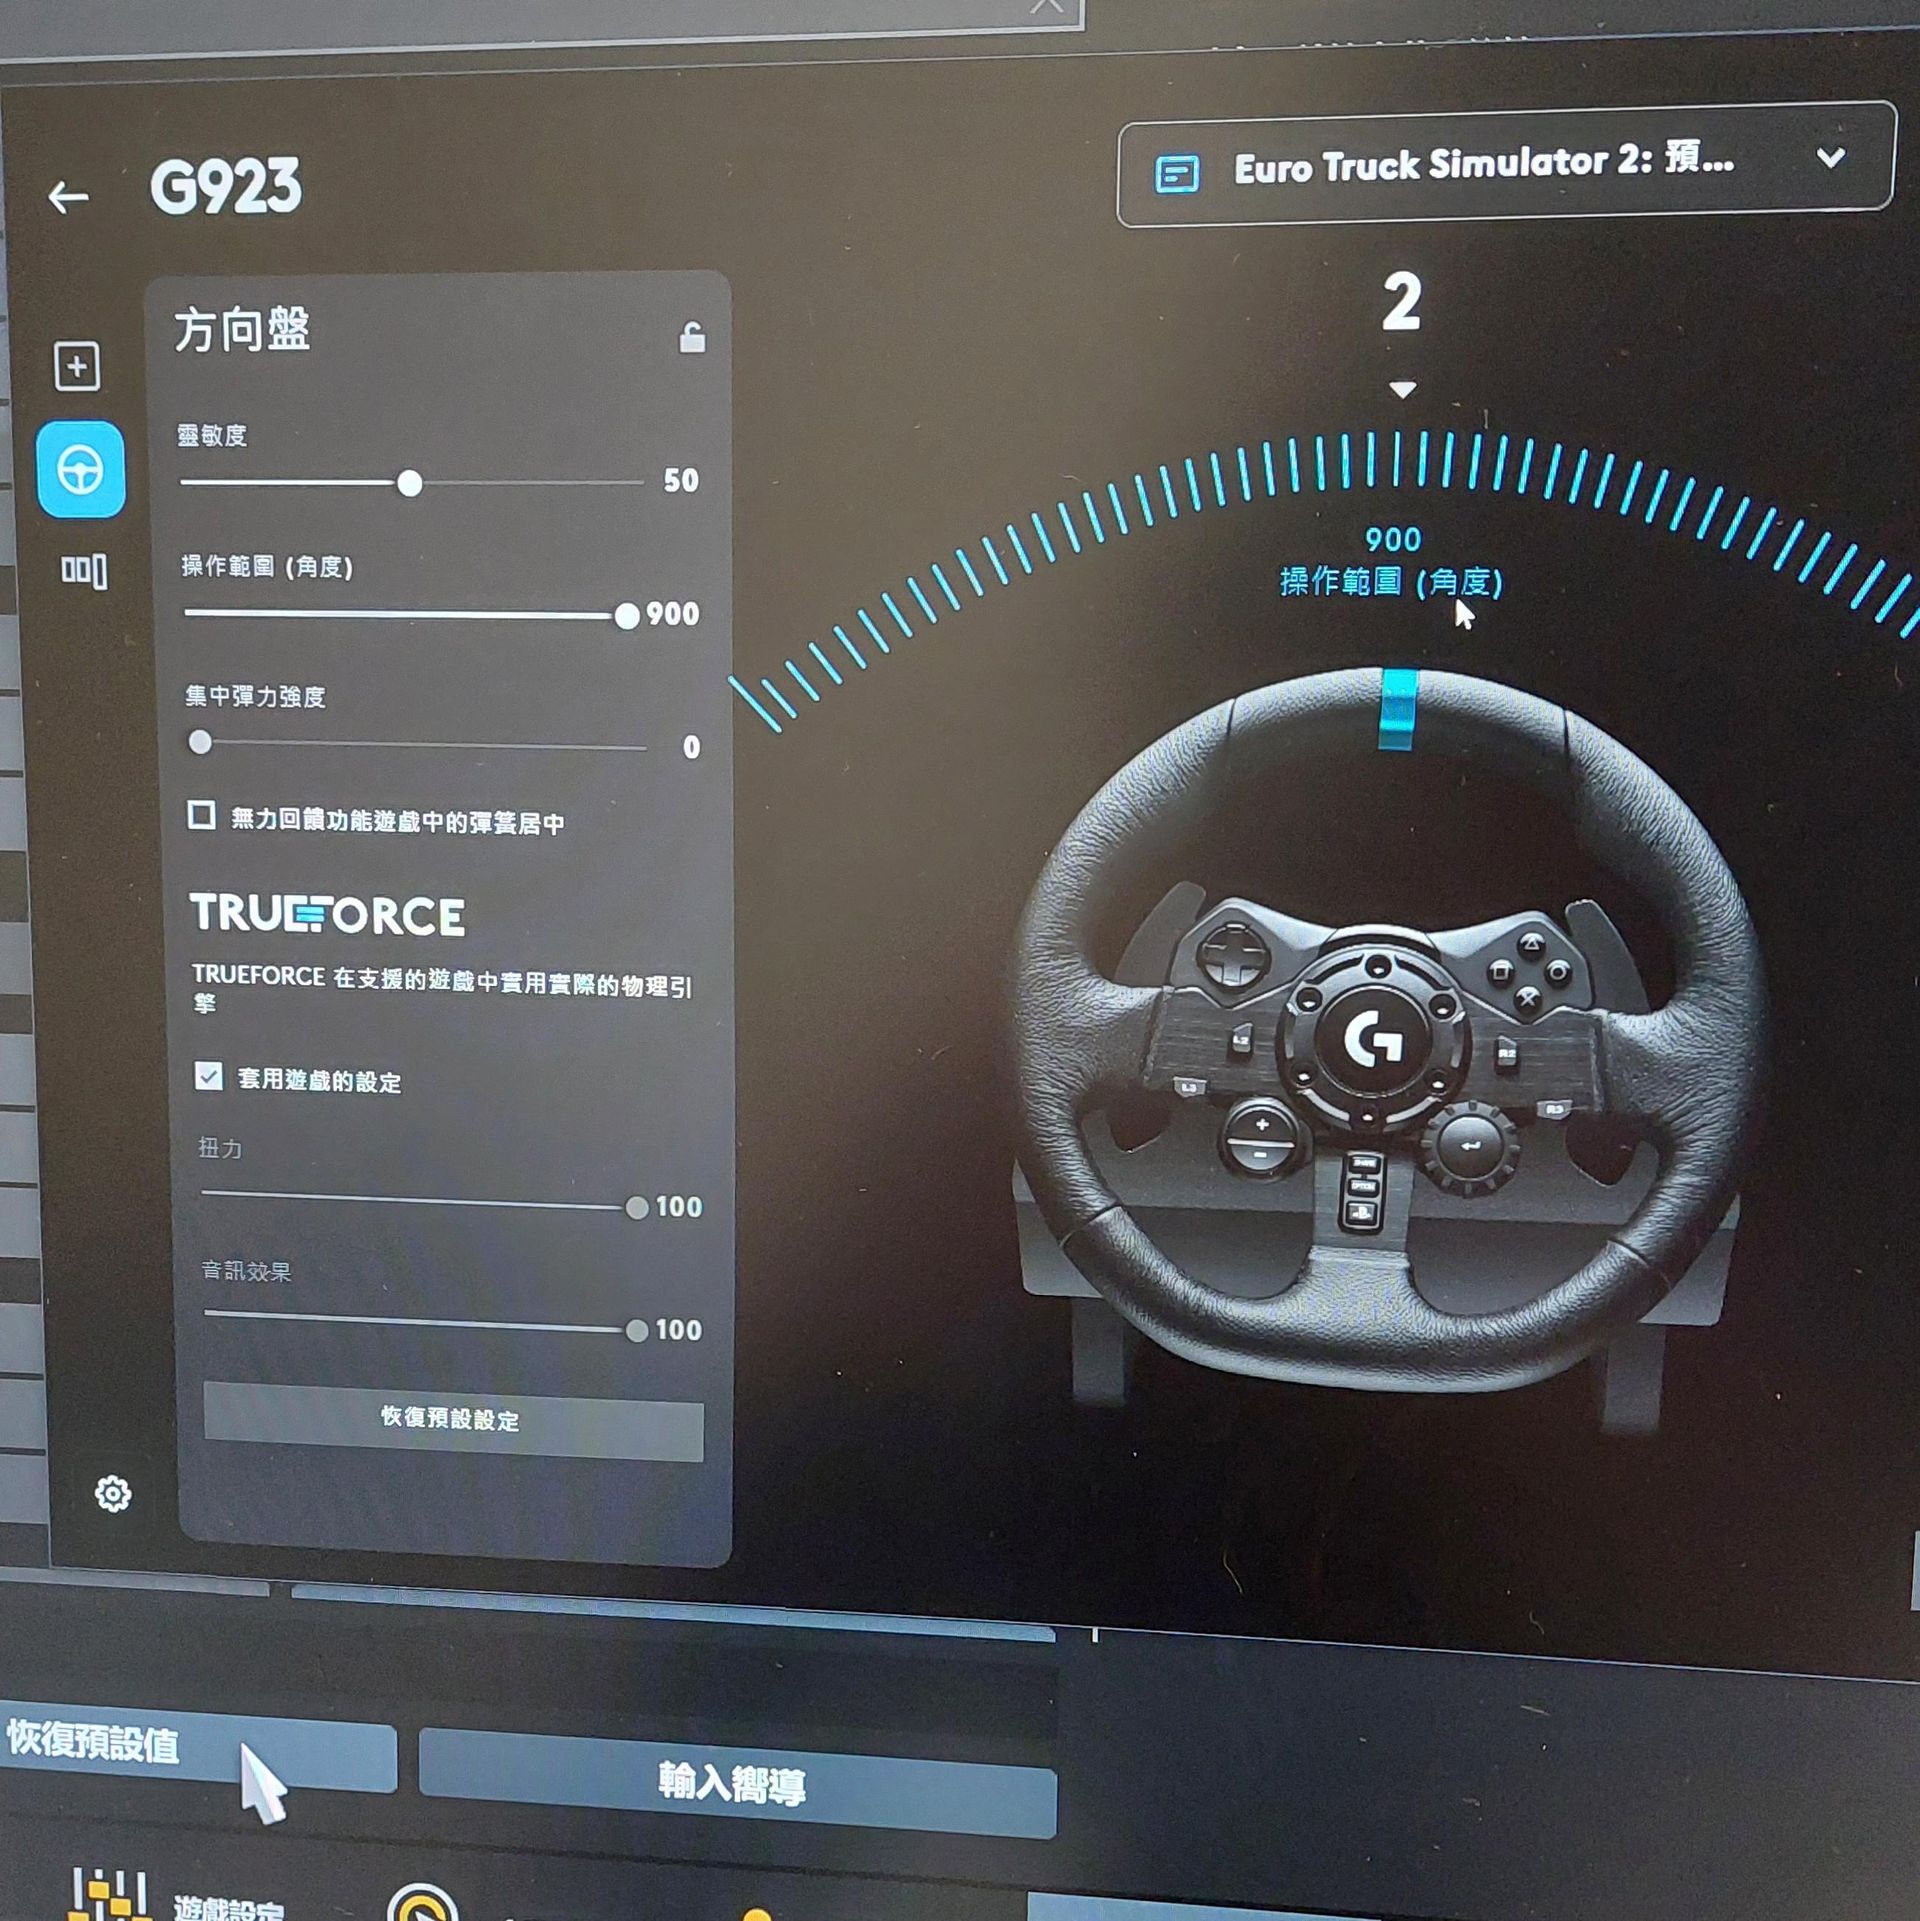Click the G923 device title
Screen dimensions: 1920x1921
[225, 187]
